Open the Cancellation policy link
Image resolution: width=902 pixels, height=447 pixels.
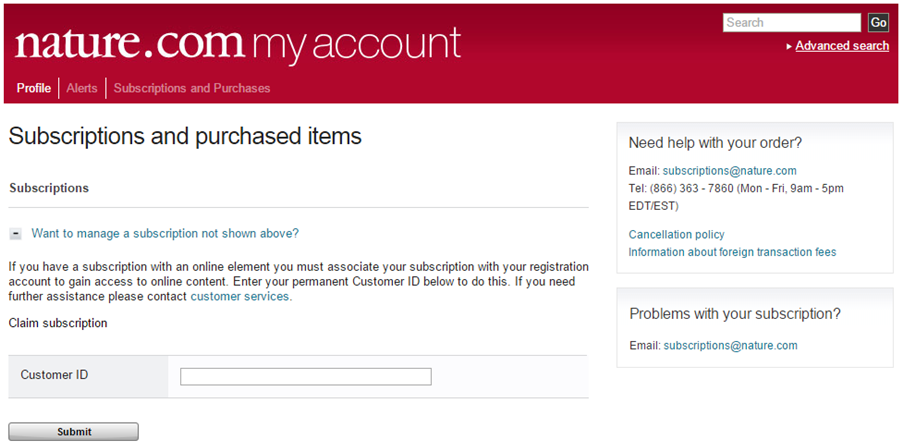point(676,234)
